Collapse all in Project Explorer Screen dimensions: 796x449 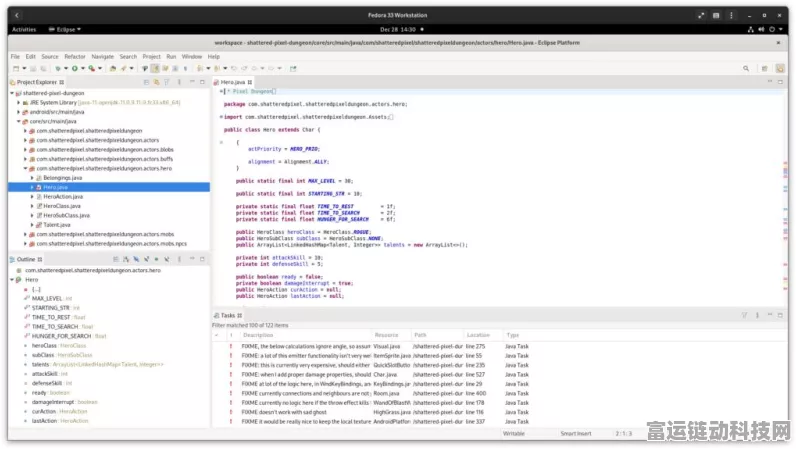[x=146, y=82]
